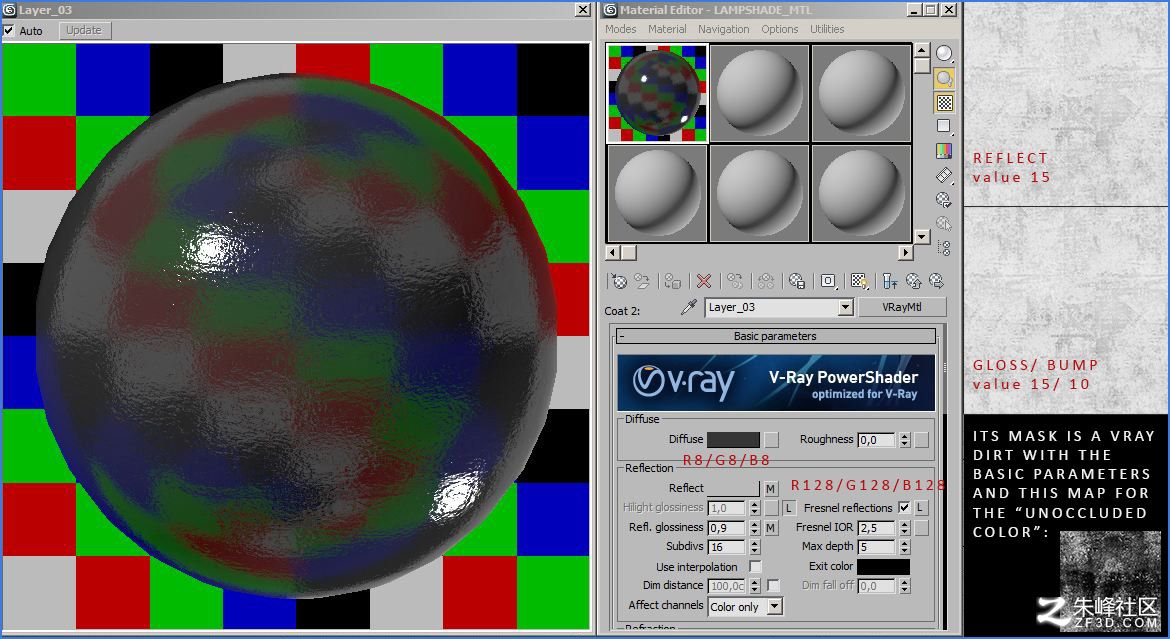Click Roughness spinner arrows
Screen dimensions: 1170x639
pos(904,440)
